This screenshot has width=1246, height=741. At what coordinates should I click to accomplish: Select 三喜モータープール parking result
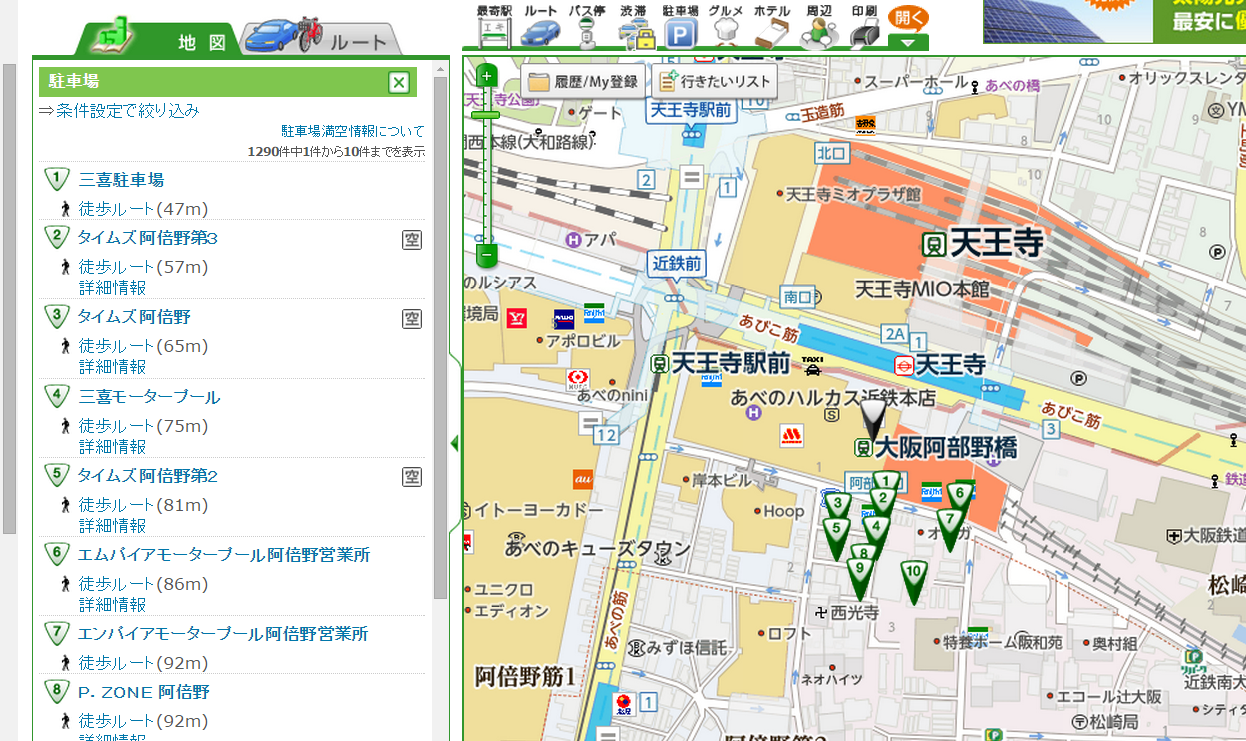[149, 397]
